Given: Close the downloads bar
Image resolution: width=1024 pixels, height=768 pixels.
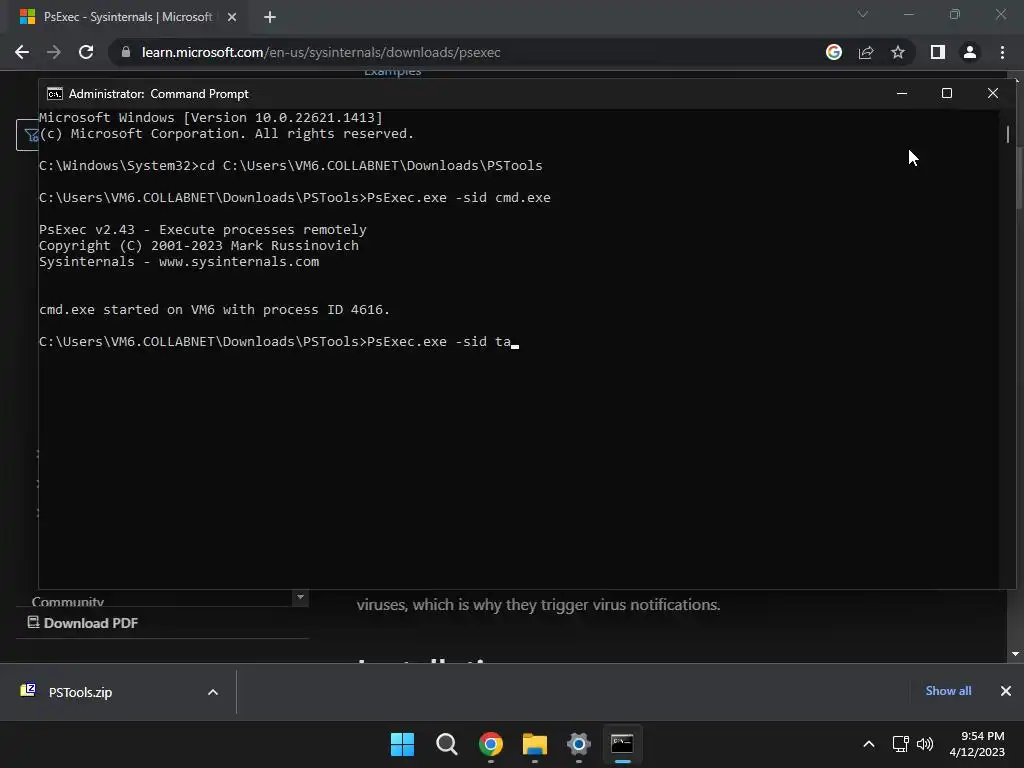Looking at the screenshot, I should 1006,691.
